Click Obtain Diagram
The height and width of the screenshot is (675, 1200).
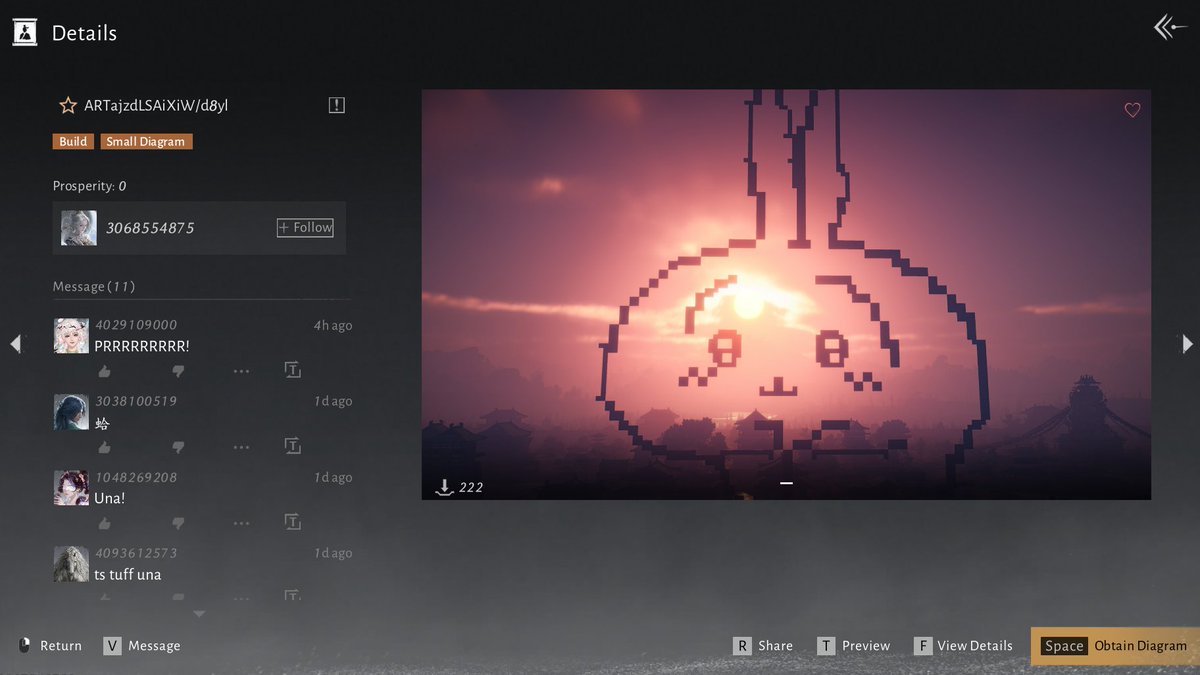click(x=1114, y=646)
